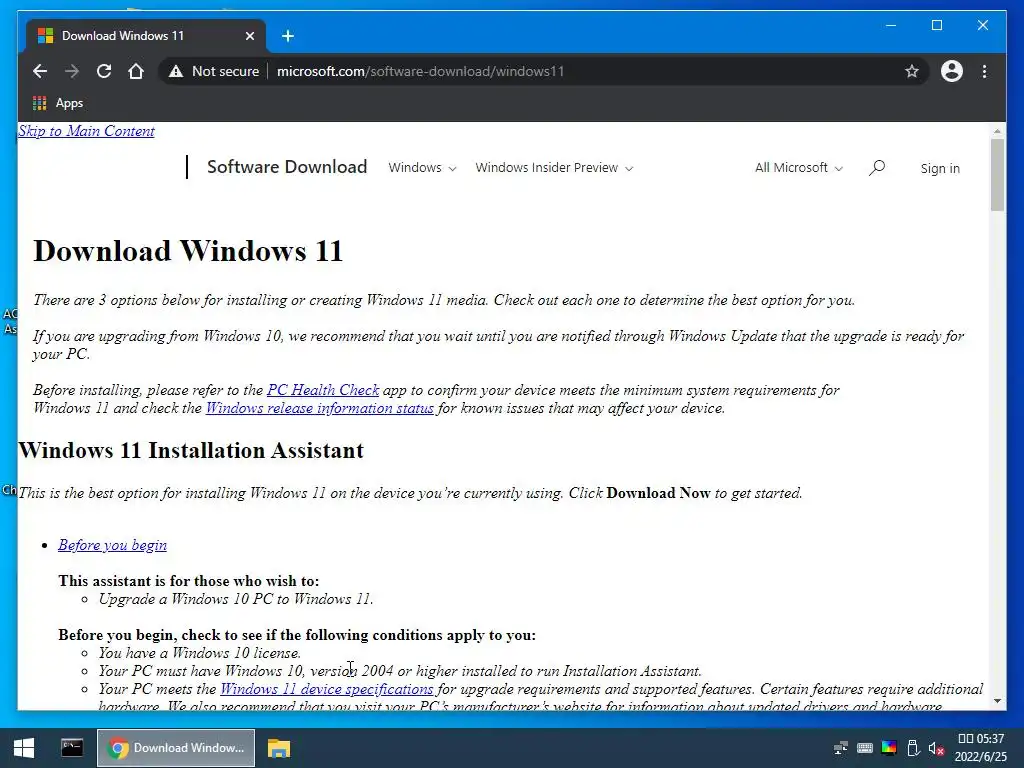This screenshot has height=768, width=1024.
Task: Bookmark this page with the star
Action: 912,71
